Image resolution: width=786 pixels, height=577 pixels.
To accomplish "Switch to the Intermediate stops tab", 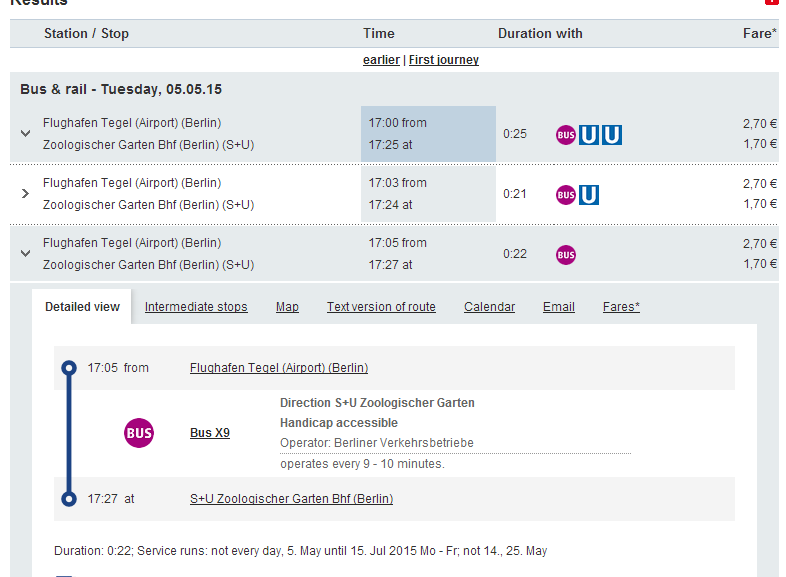I will (x=196, y=307).
